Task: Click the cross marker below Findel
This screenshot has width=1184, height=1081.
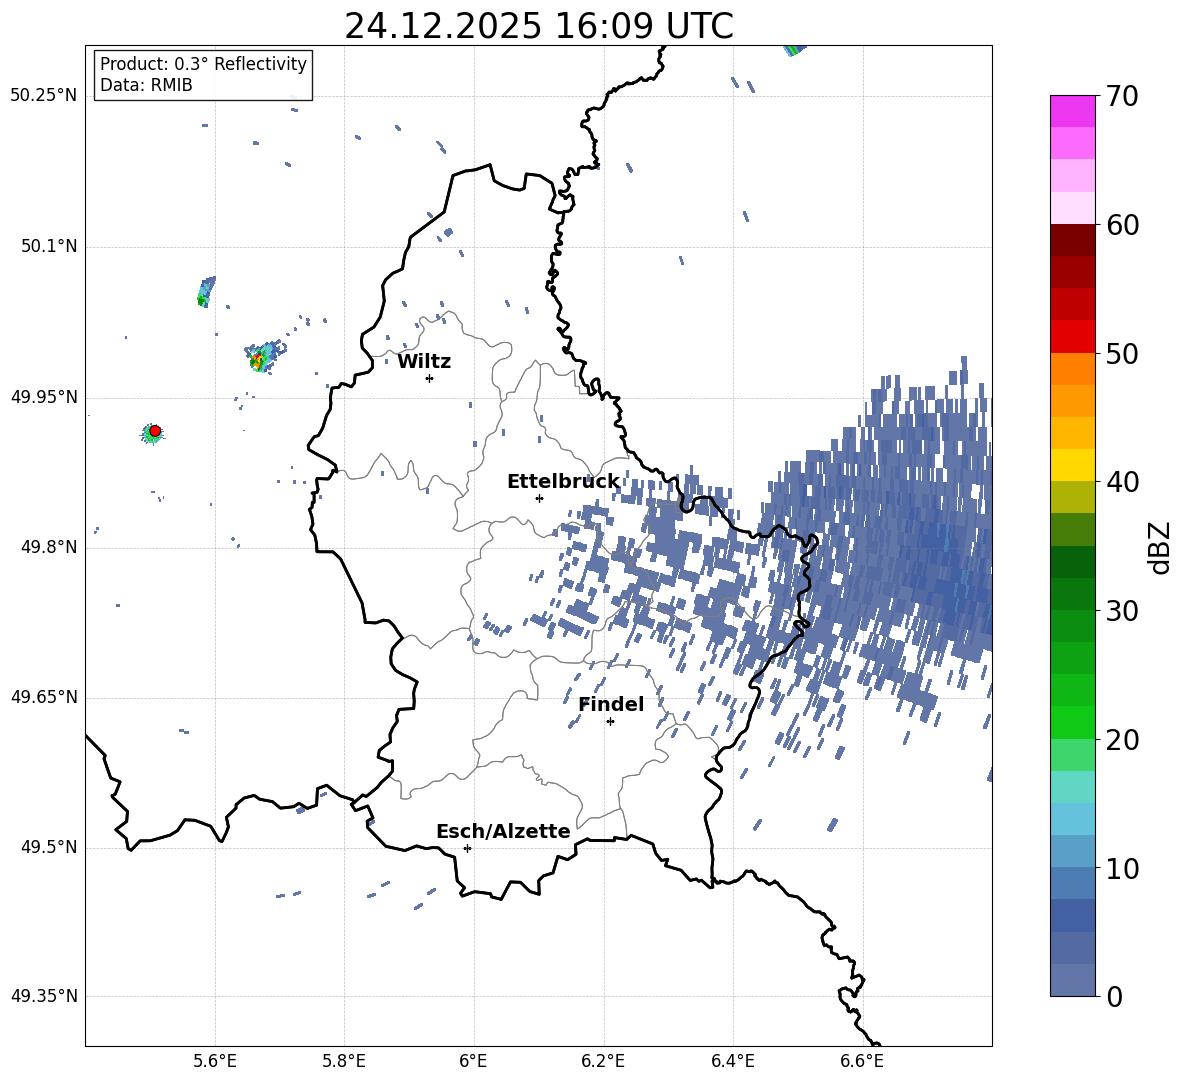Action: (610, 722)
